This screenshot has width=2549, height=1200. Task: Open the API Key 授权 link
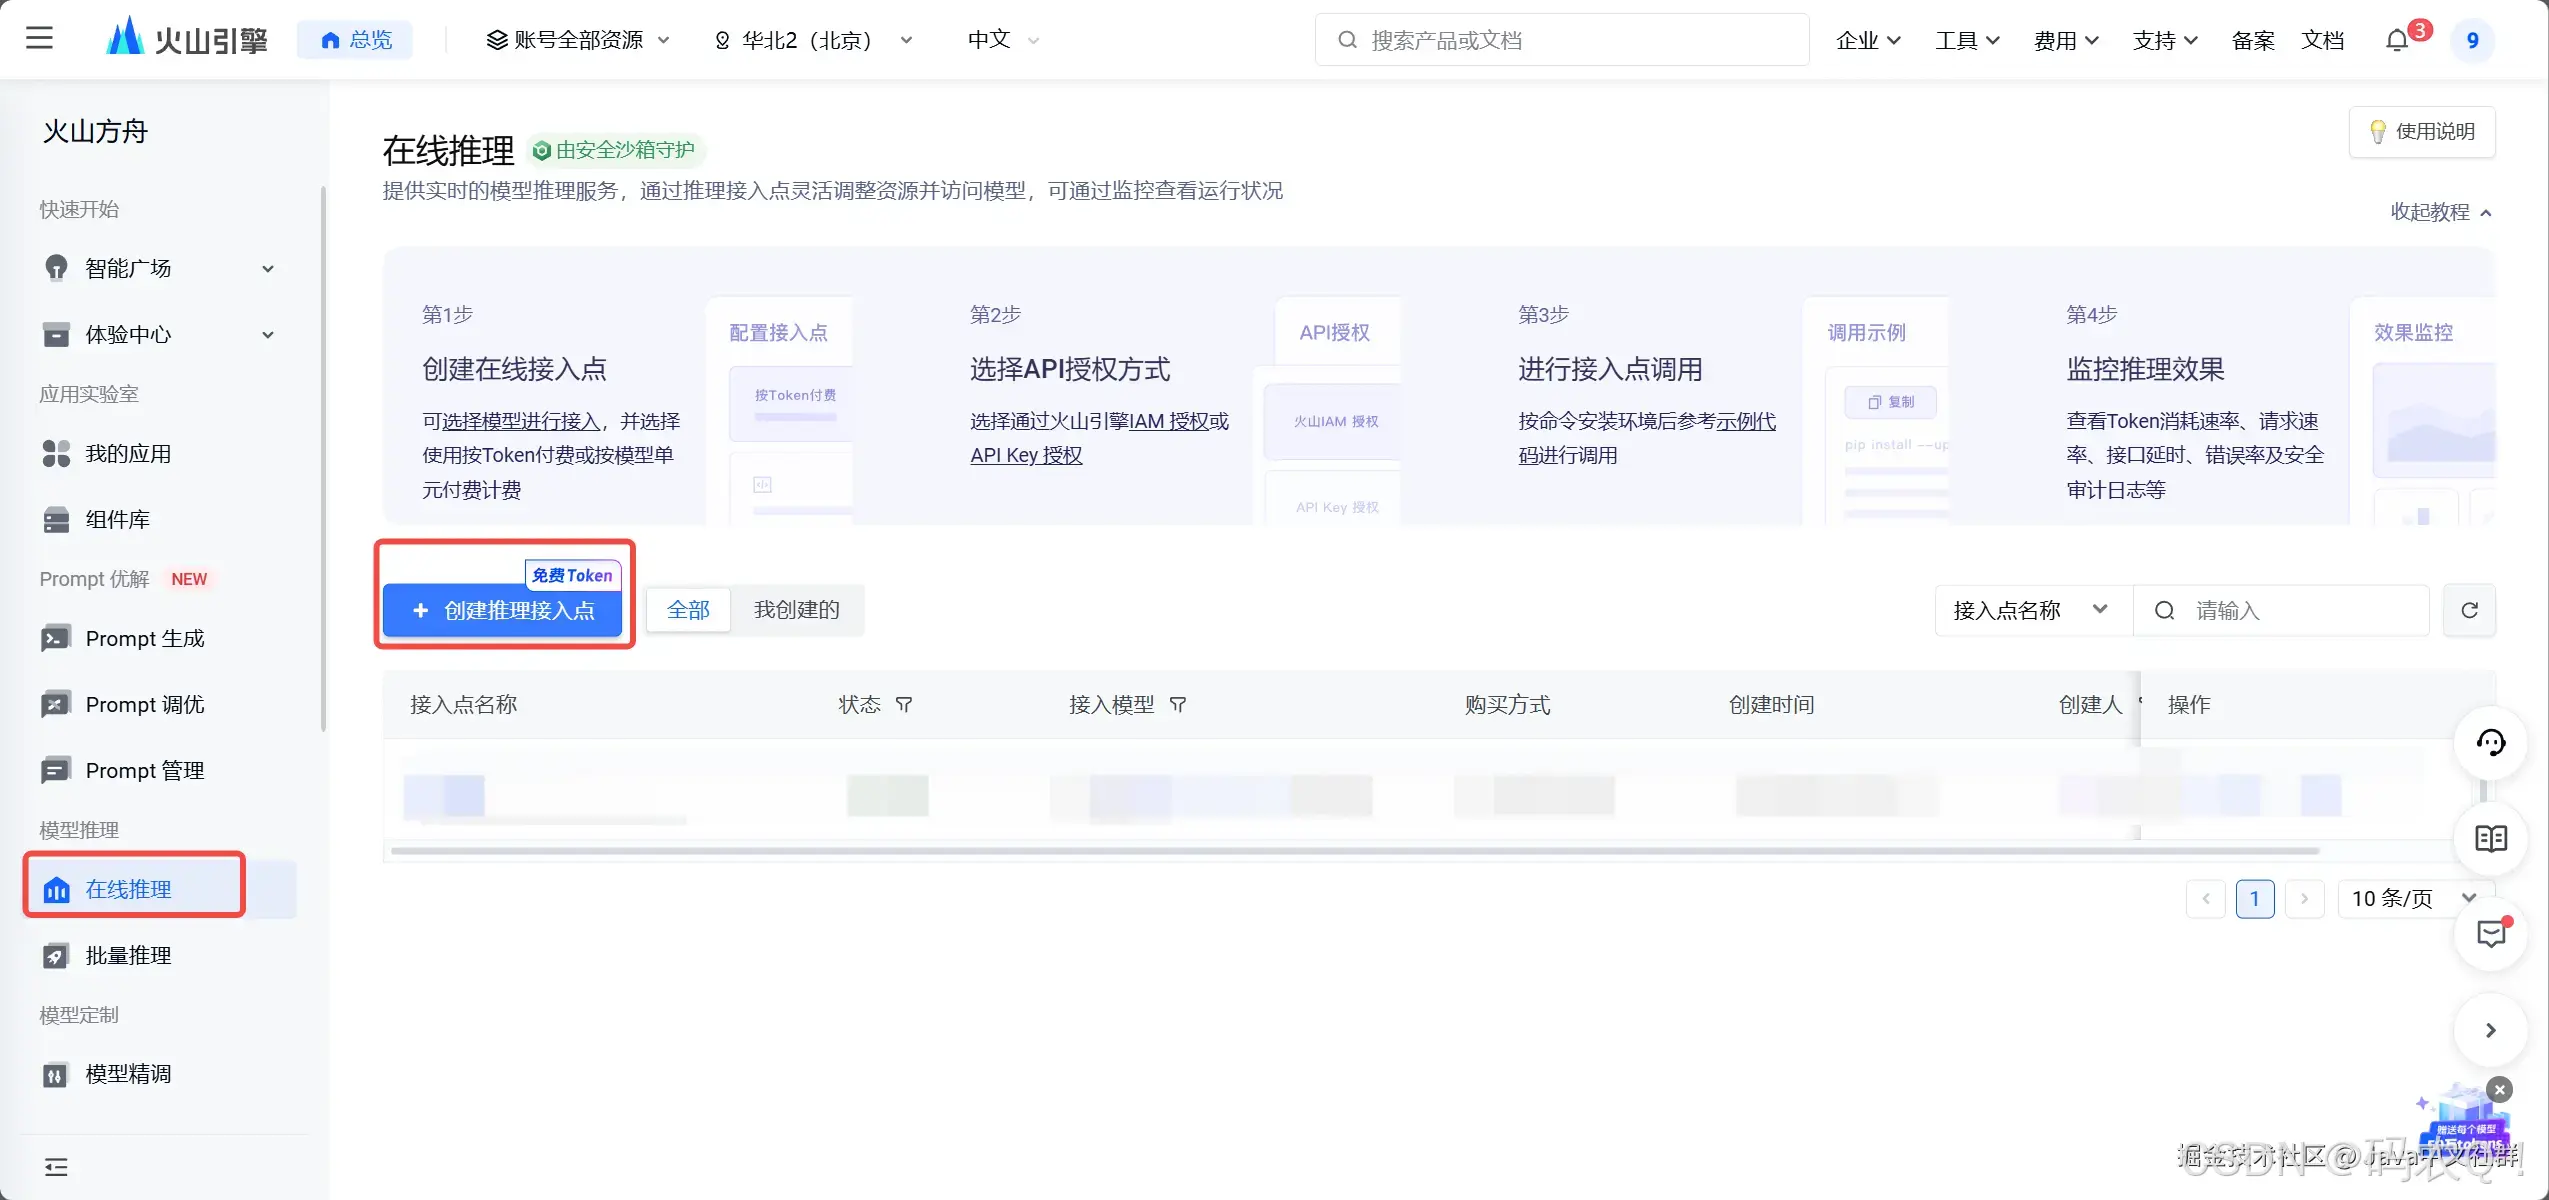coord(1026,455)
